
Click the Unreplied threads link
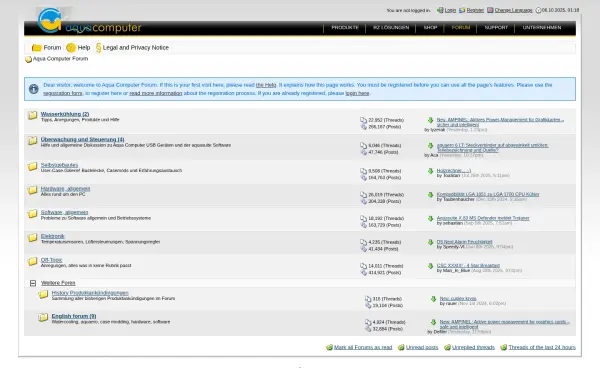[473, 347]
